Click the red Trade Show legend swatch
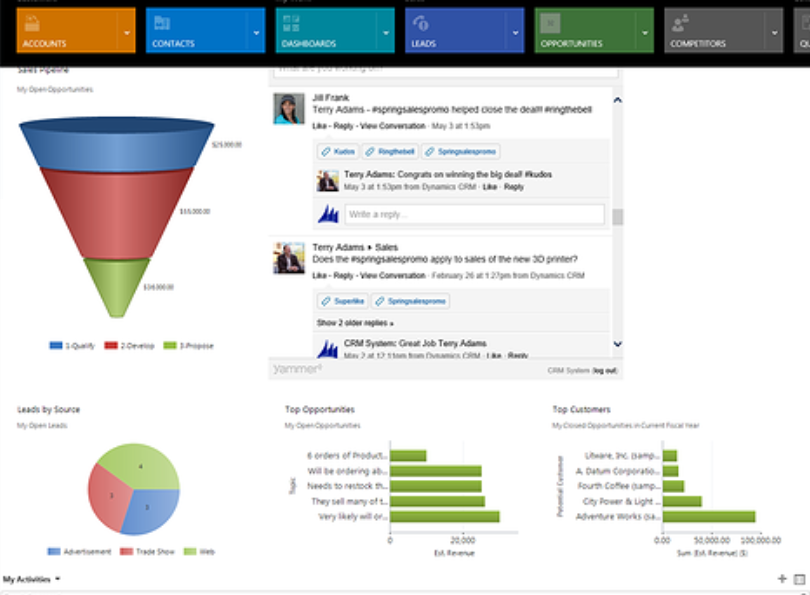This screenshot has height=595, width=810. point(127,552)
